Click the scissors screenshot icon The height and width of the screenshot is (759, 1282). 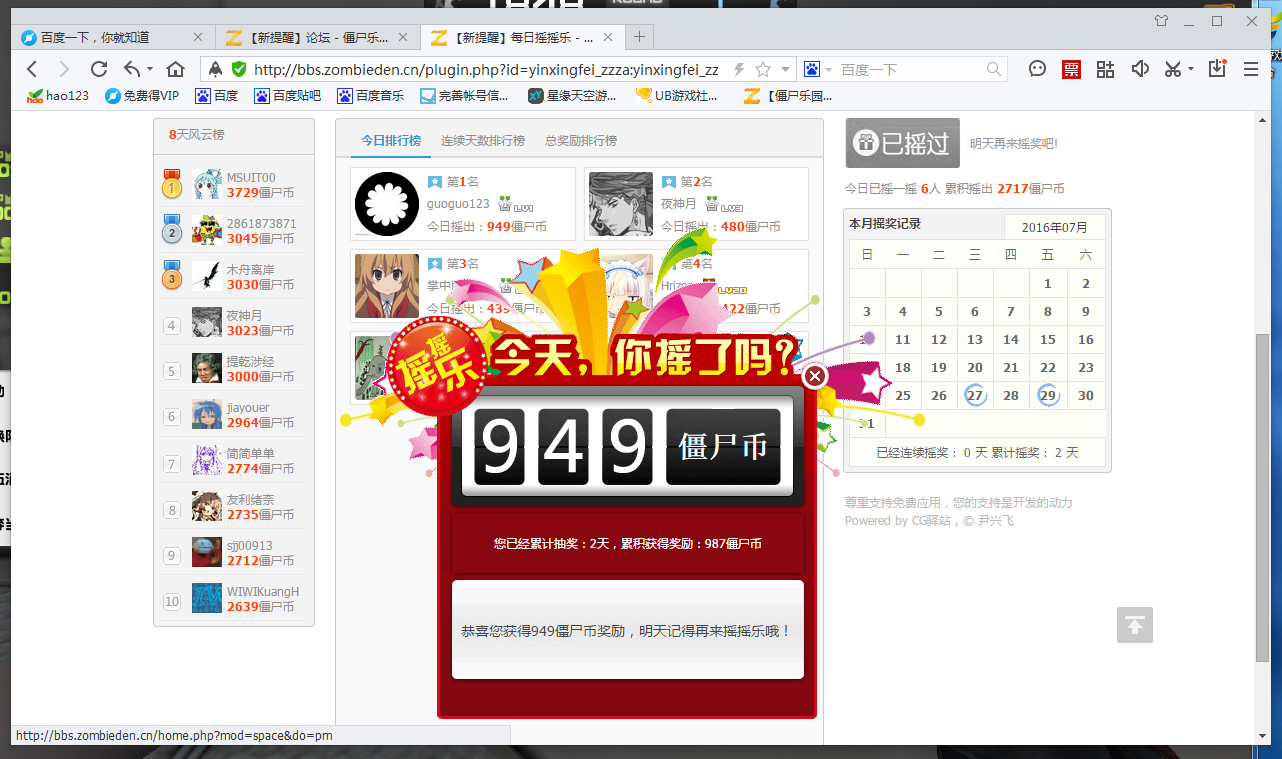[x=1172, y=69]
